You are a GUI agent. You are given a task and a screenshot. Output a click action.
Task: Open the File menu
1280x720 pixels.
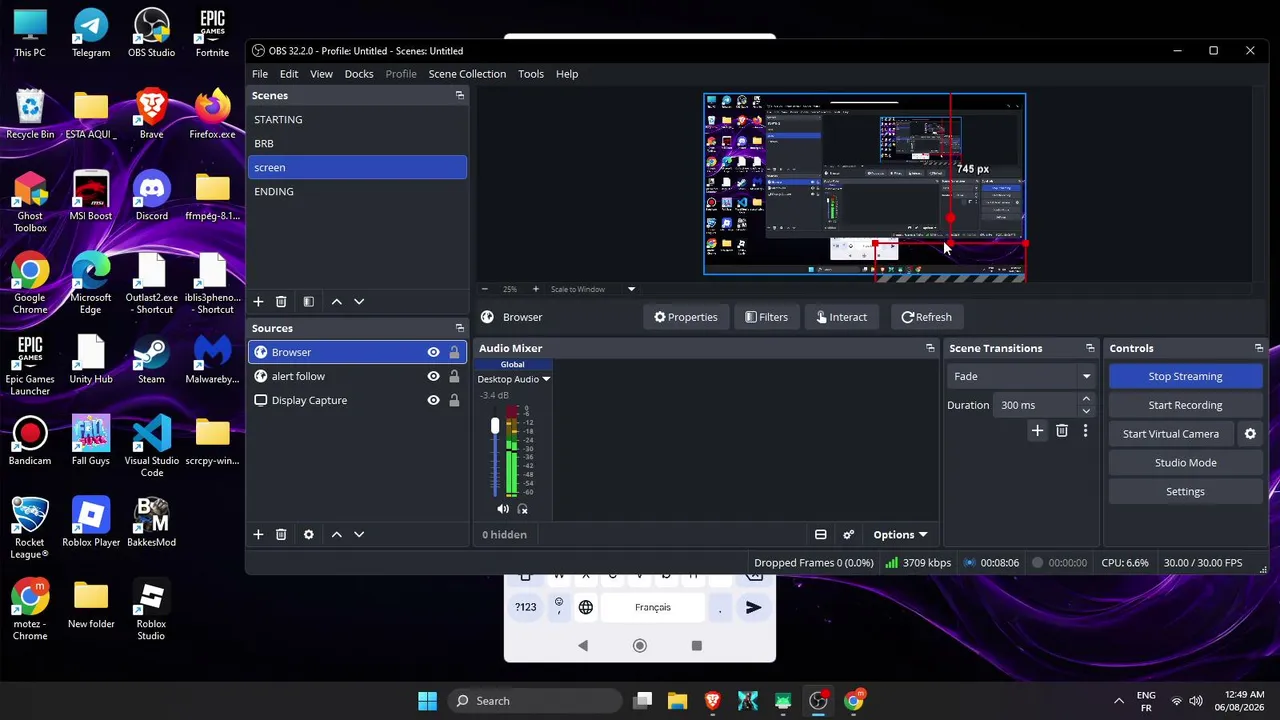(x=260, y=74)
